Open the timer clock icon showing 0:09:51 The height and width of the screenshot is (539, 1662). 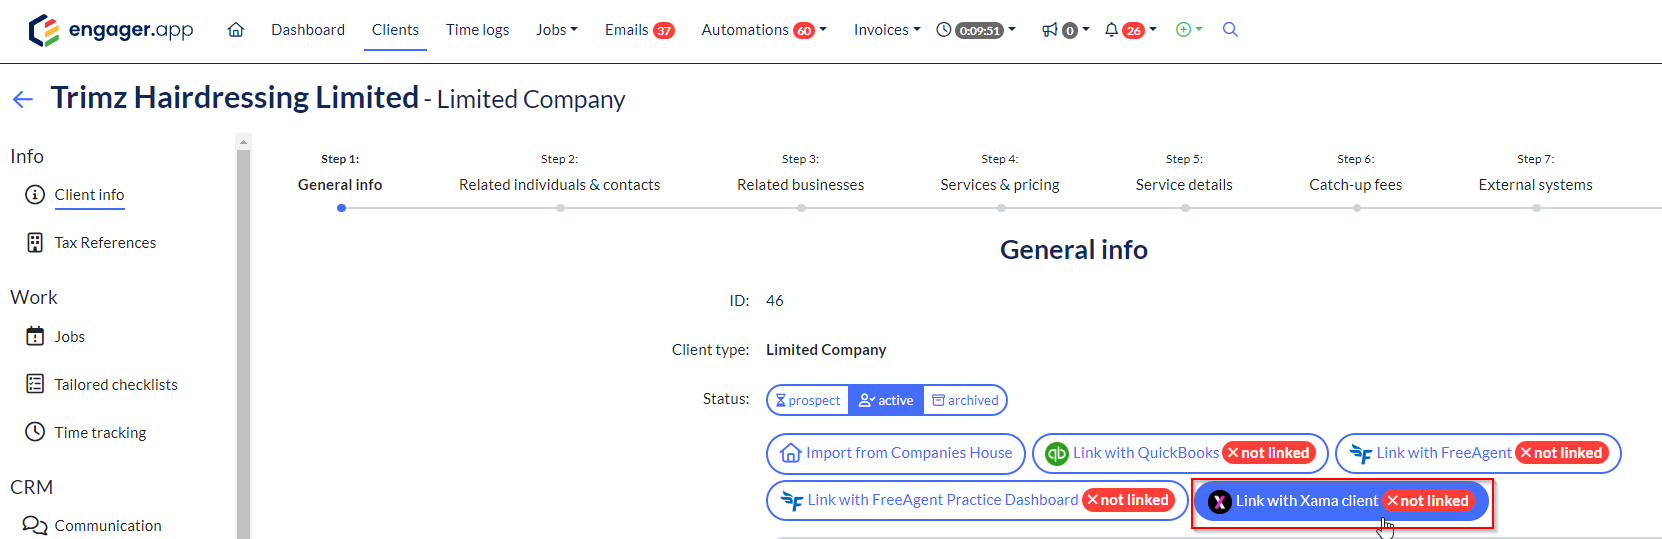tap(943, 30)
